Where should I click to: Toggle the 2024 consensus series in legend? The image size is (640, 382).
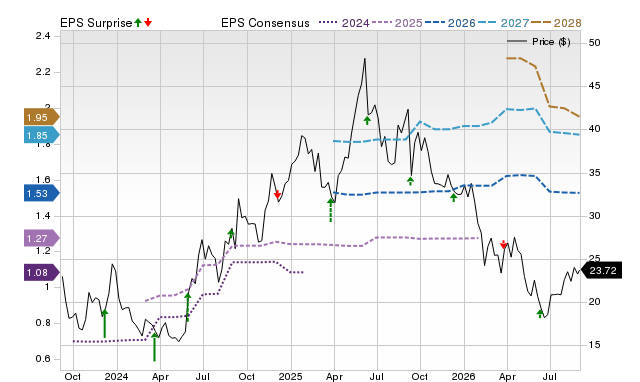click(344, 23)
